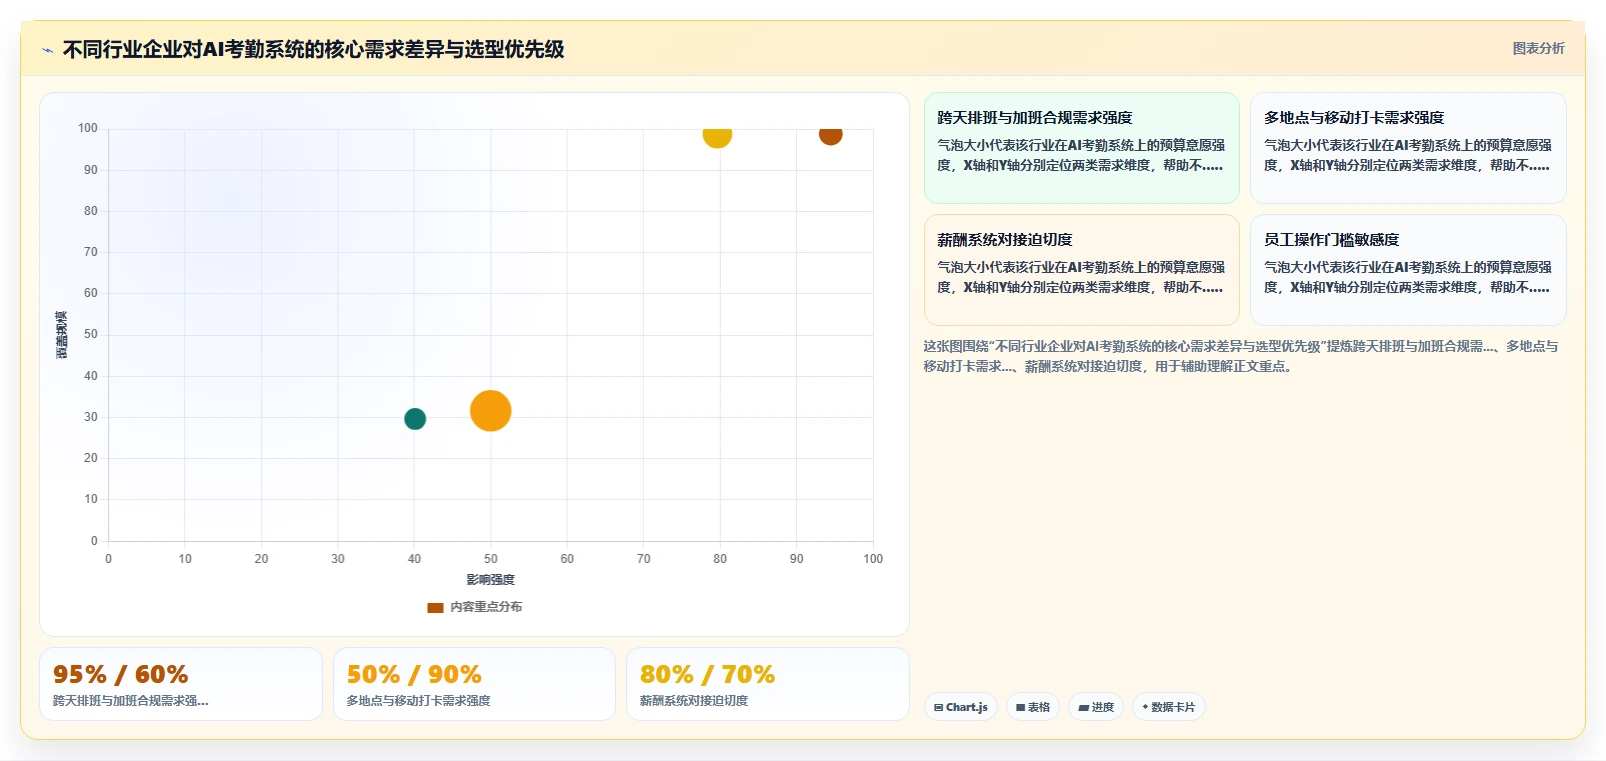1606x761 pixels.
Task: Click the lightning icon beside the chart title
Action: click(x=47, y=50)
